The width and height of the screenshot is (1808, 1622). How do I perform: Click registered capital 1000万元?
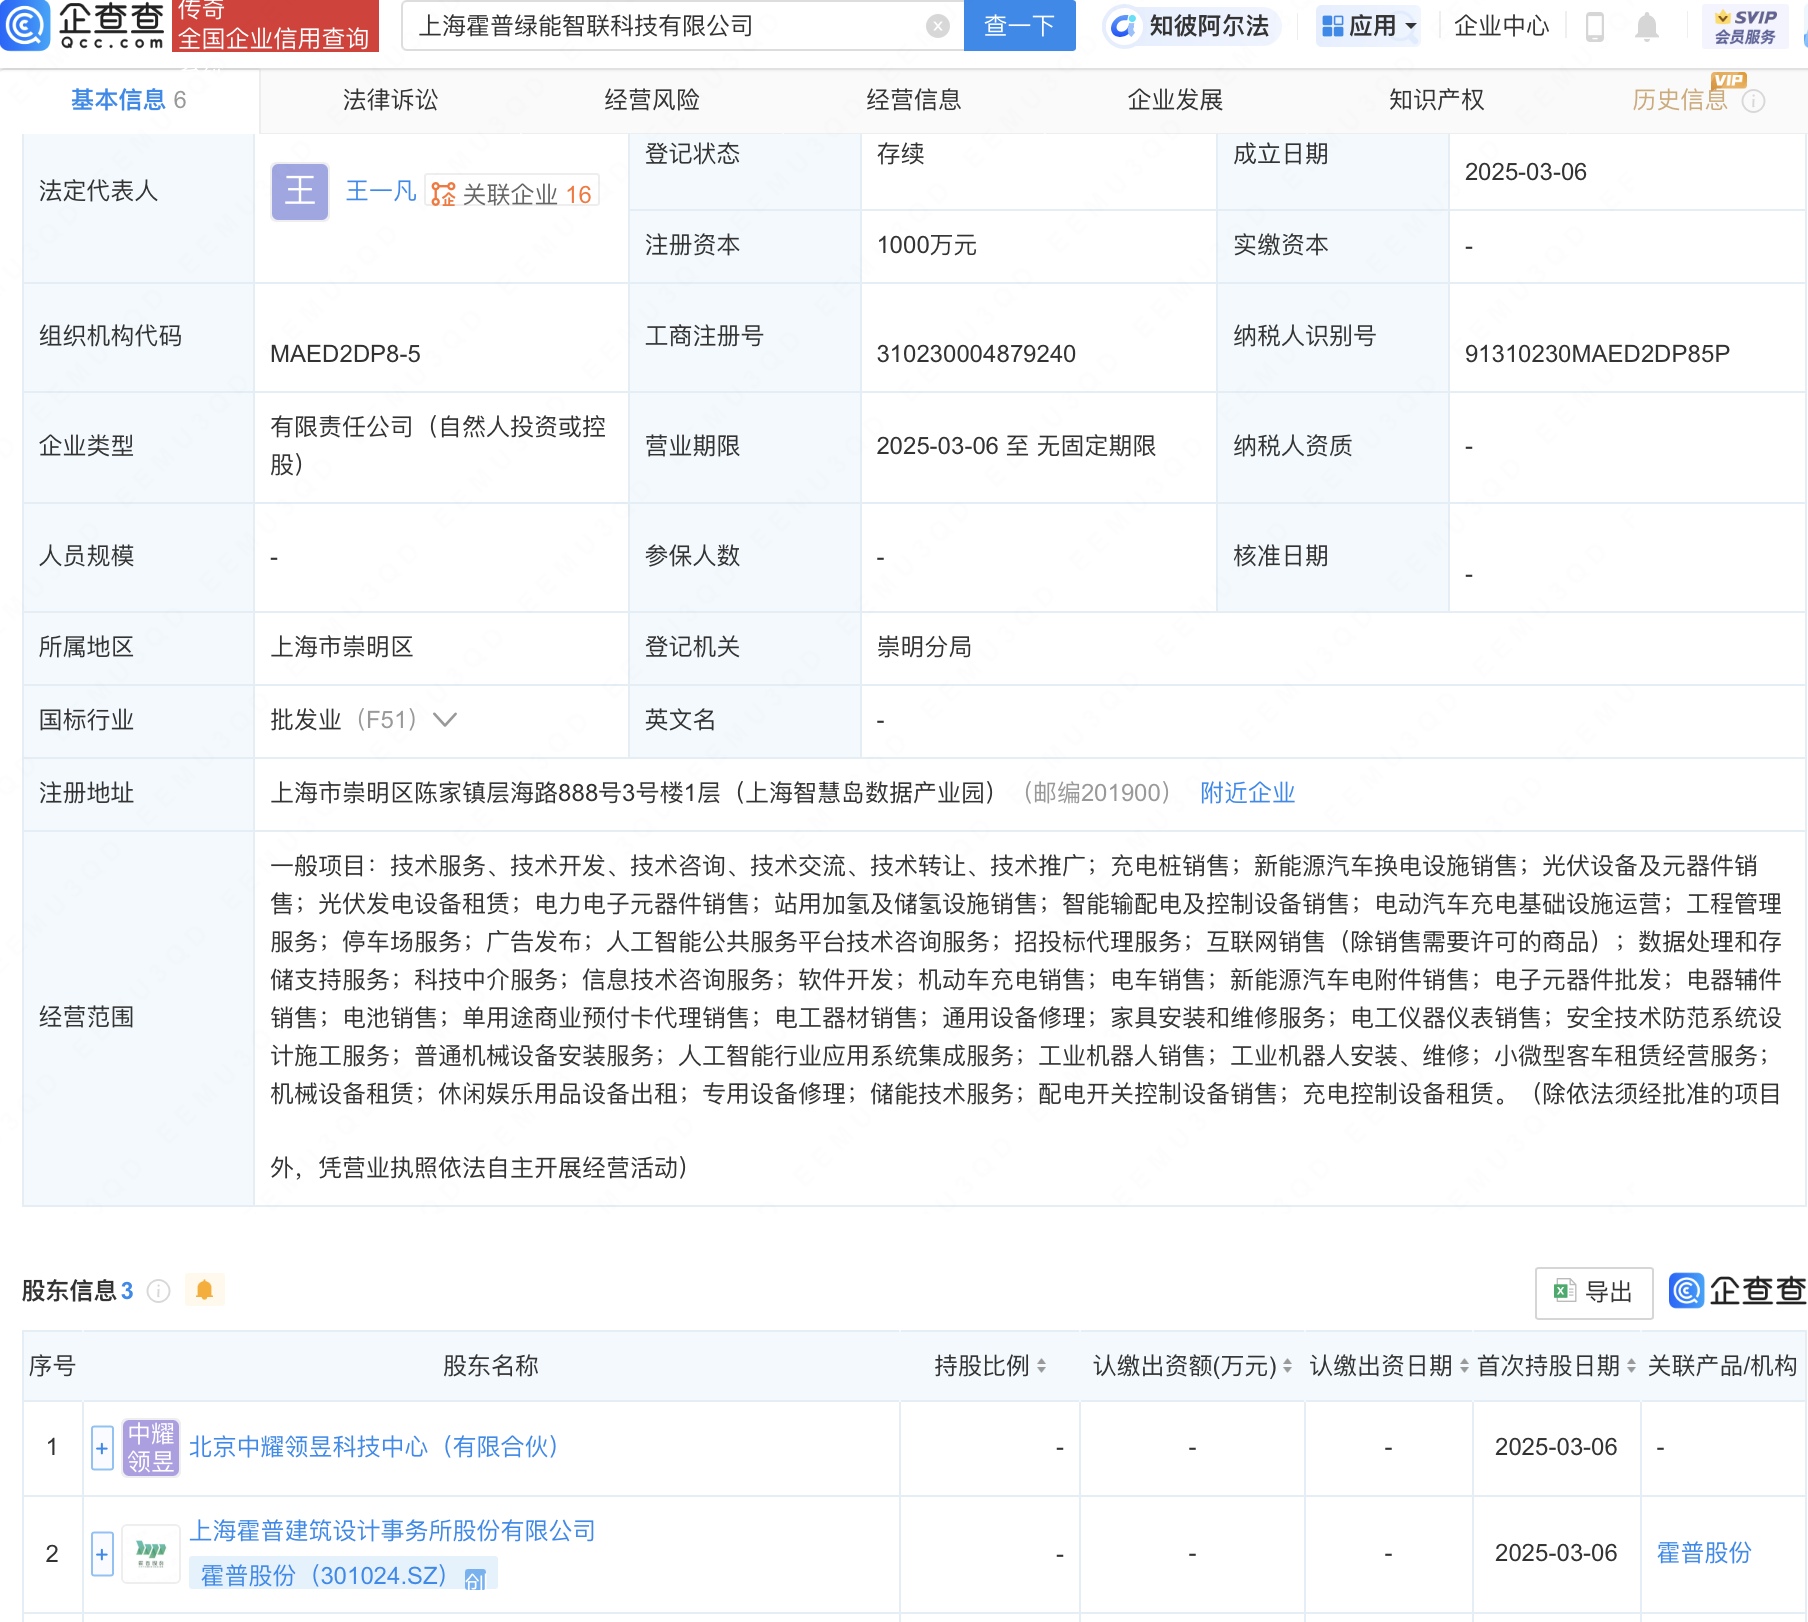click(x=926, y=245)
